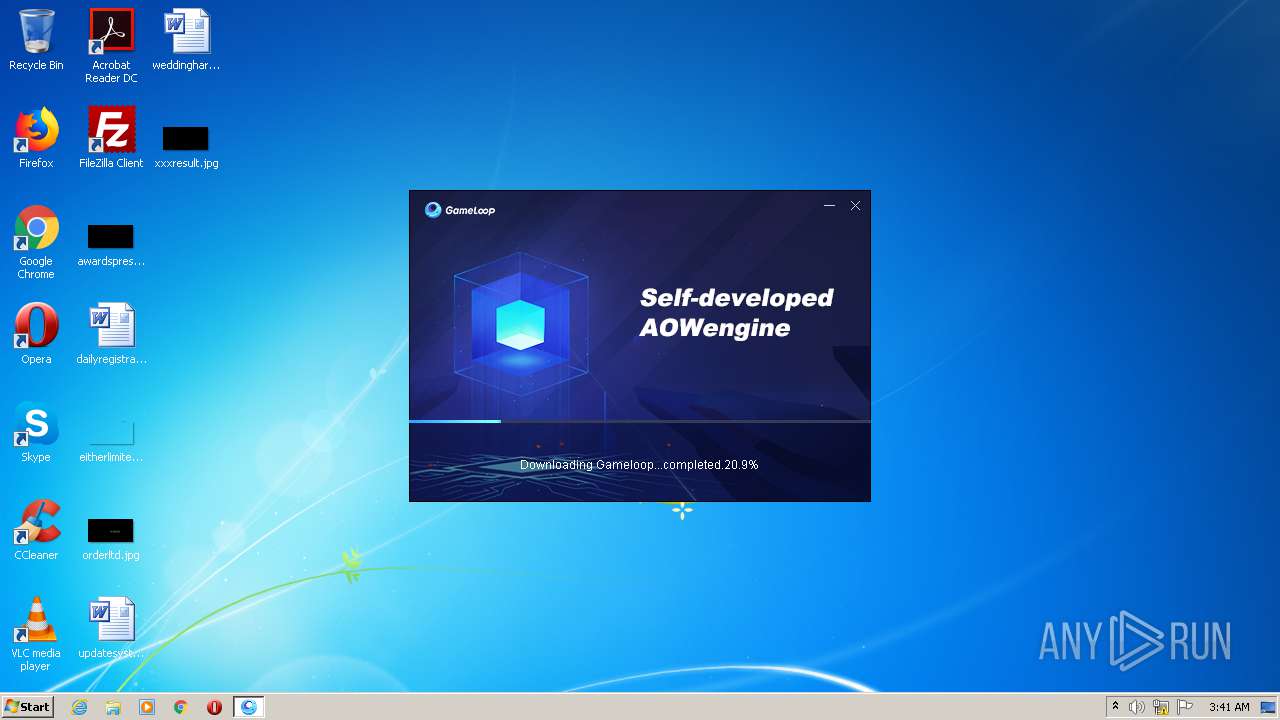Launch the CCleaner desktop shortcut
Screen dimensions: 1280x720
[x=36, y=530]
